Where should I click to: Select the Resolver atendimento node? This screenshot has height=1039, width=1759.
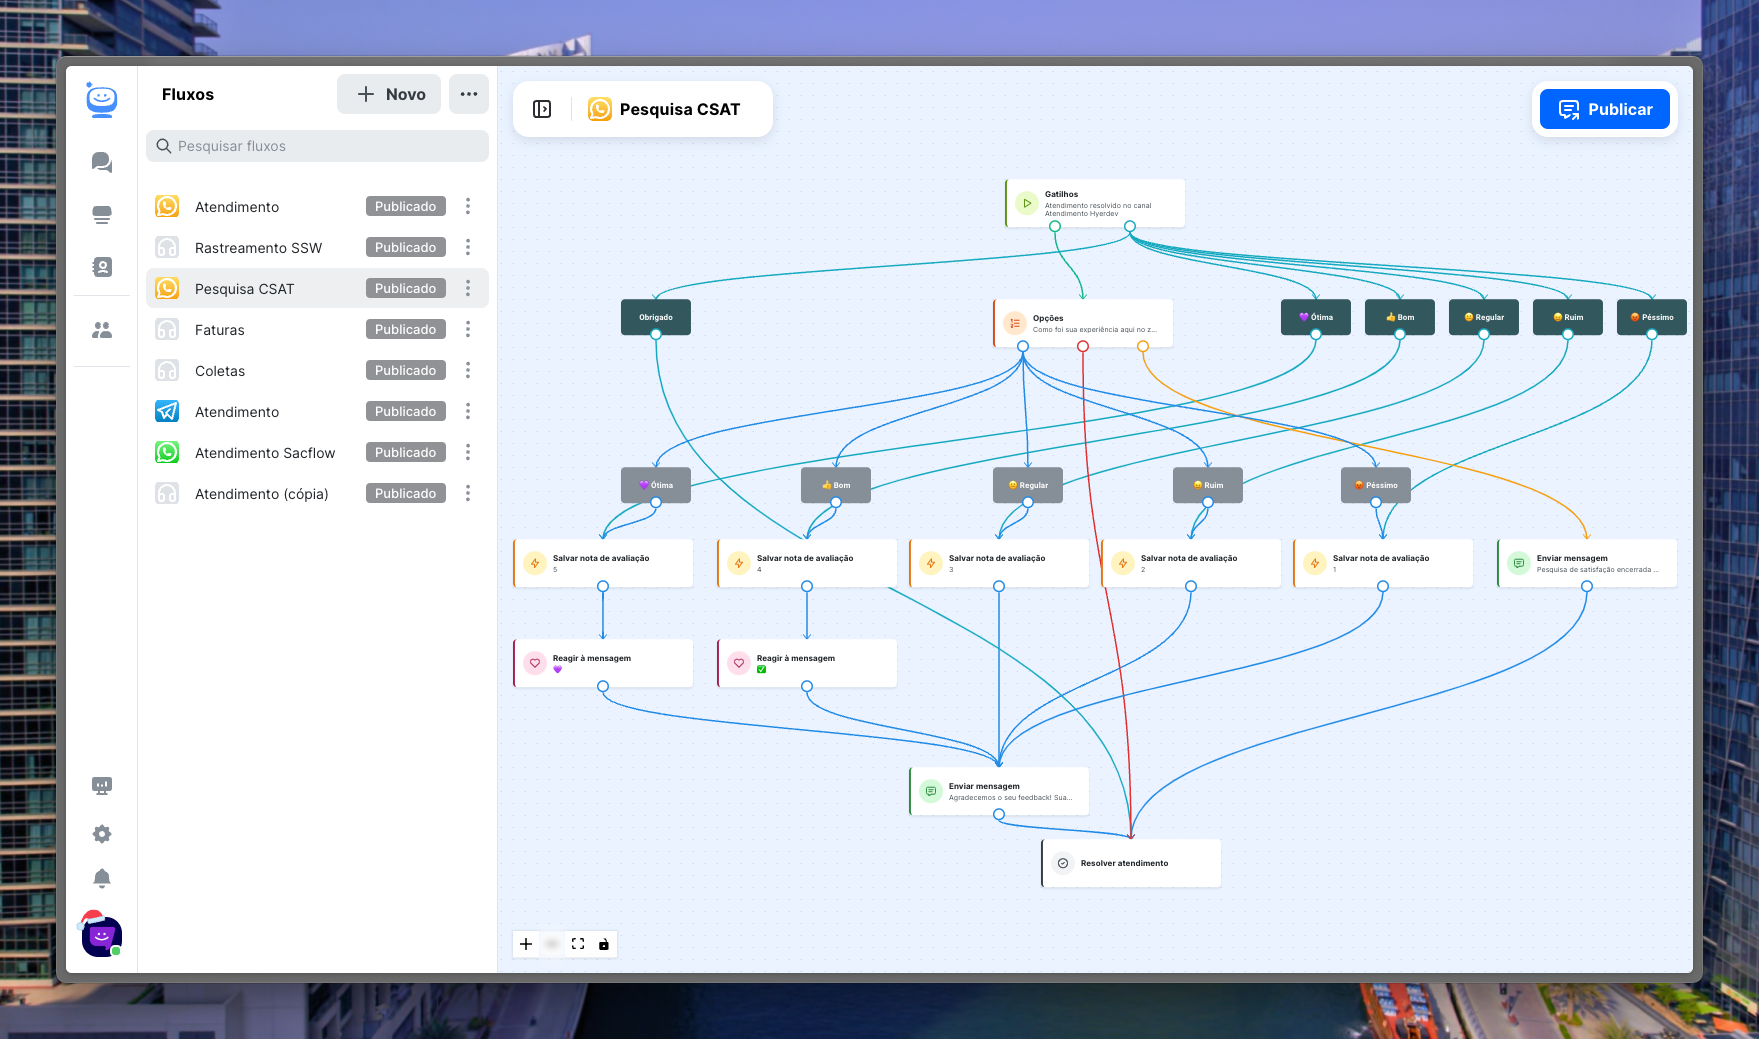pyautogui.click(x=1131, y=863)
